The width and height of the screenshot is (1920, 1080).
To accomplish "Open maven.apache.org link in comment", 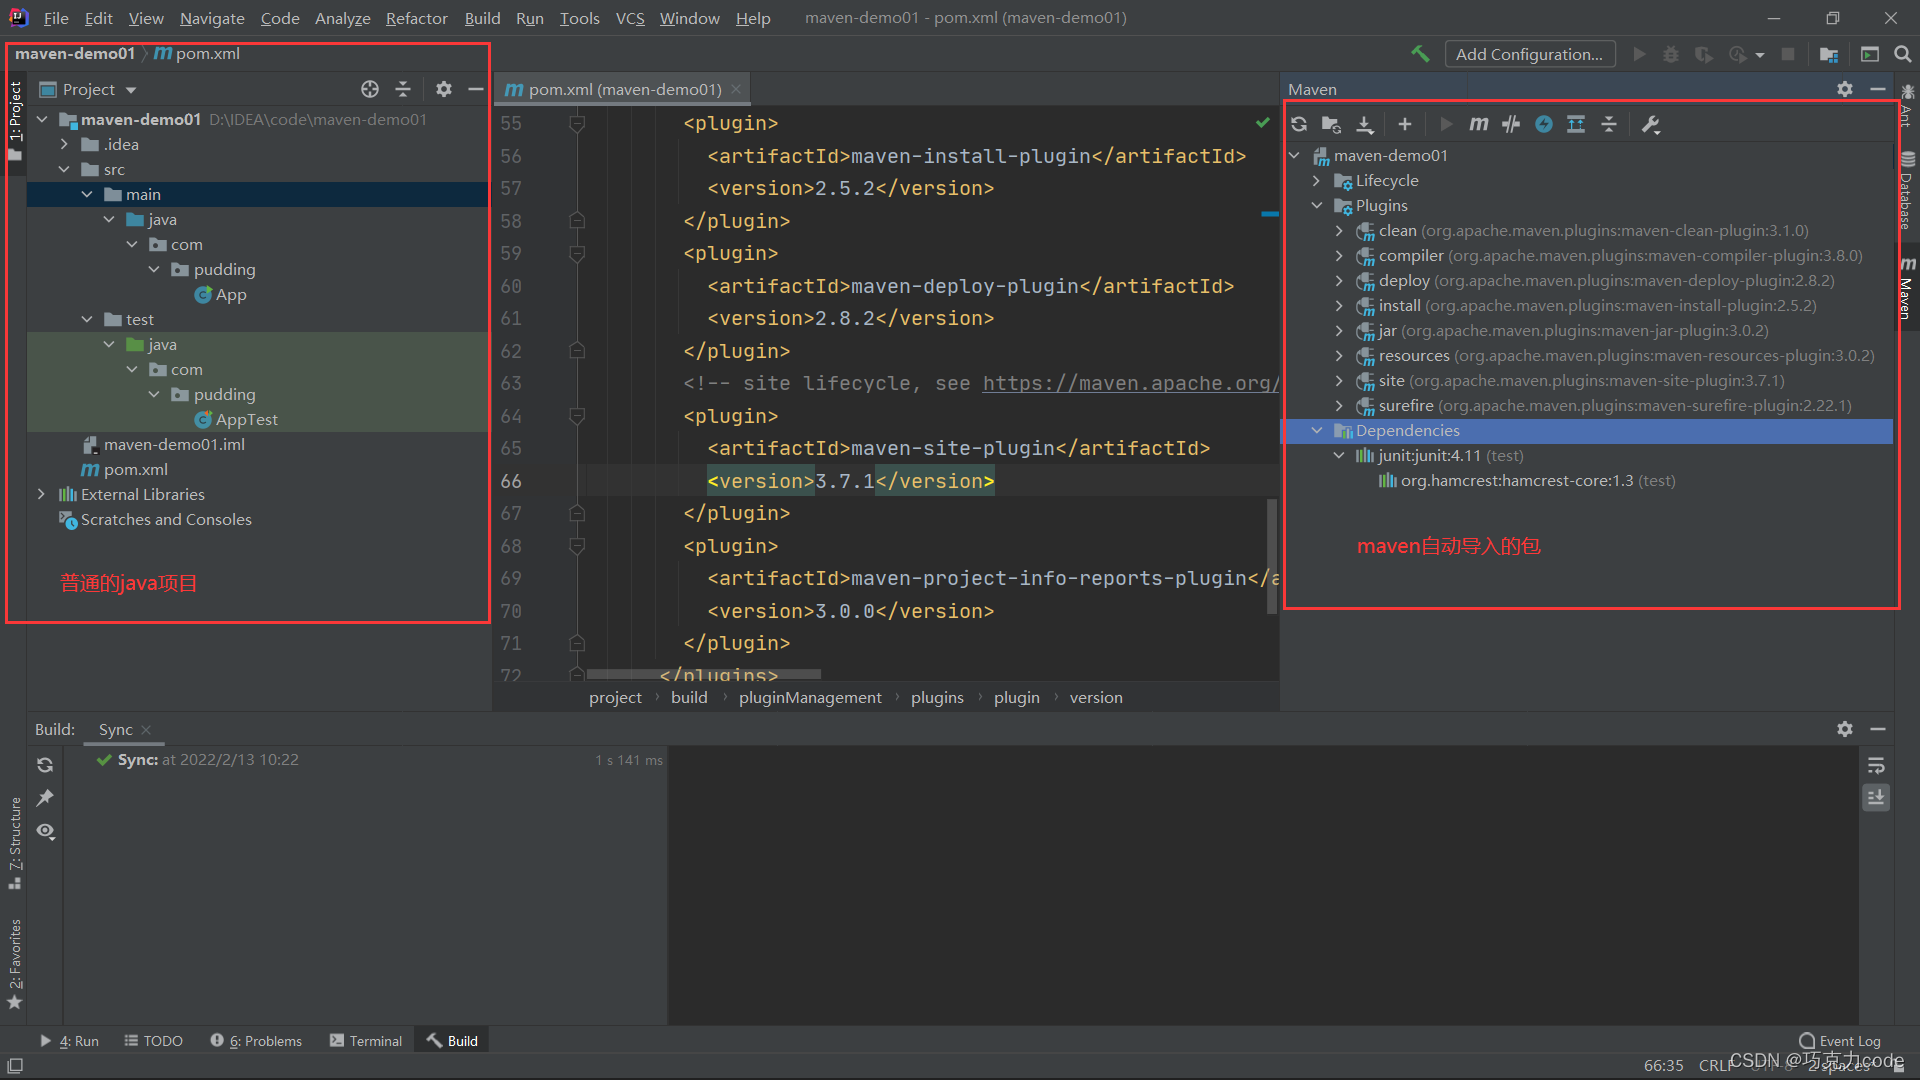I will (1130, 383).
